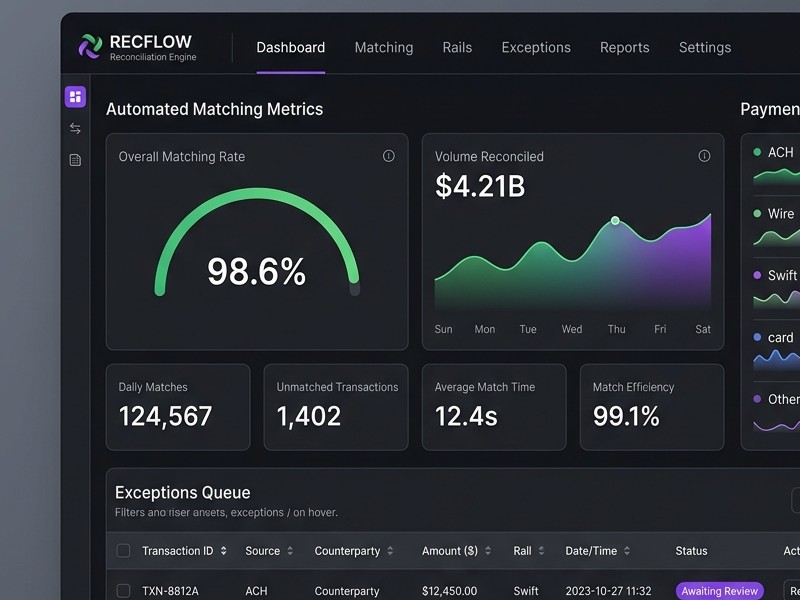Click the purple dot beside Swift
The height and width of the screenshot is (600, 800).
[757, 275]
